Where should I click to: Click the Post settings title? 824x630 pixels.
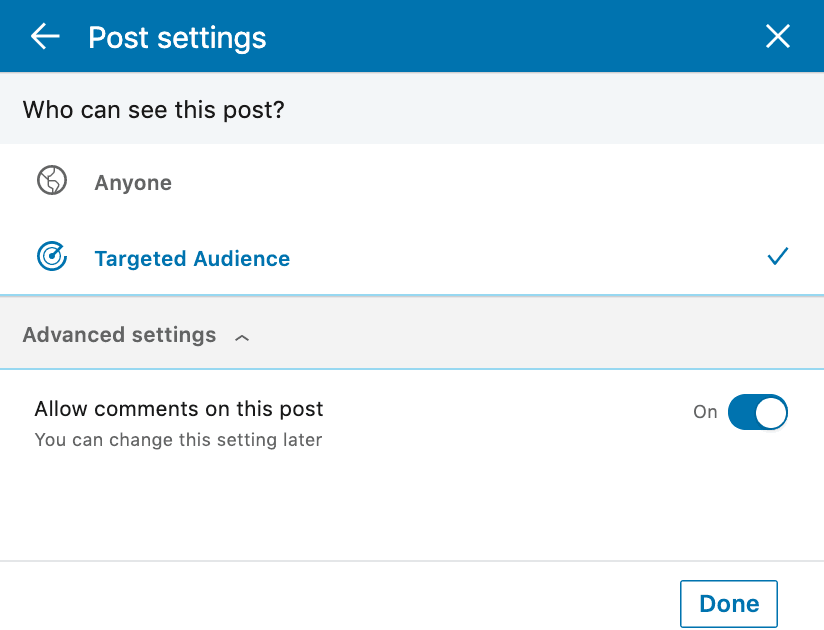(177, 38)
